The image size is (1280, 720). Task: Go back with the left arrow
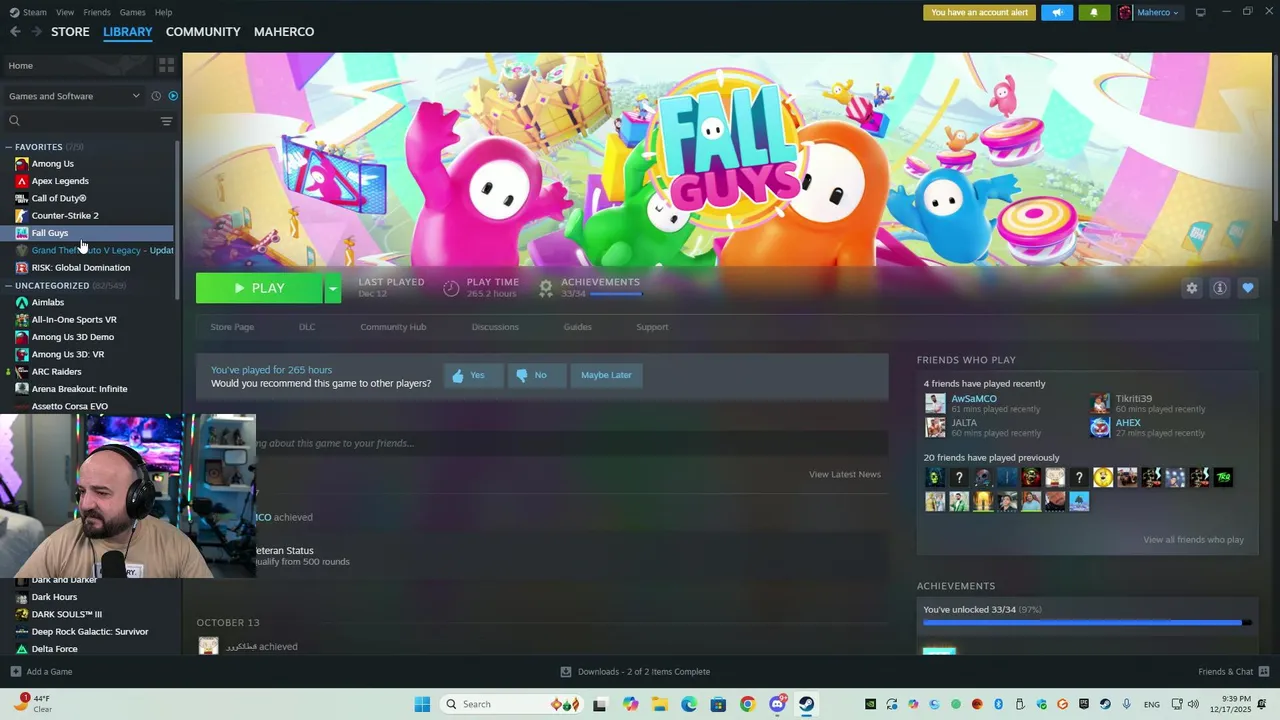click(15, 32)
